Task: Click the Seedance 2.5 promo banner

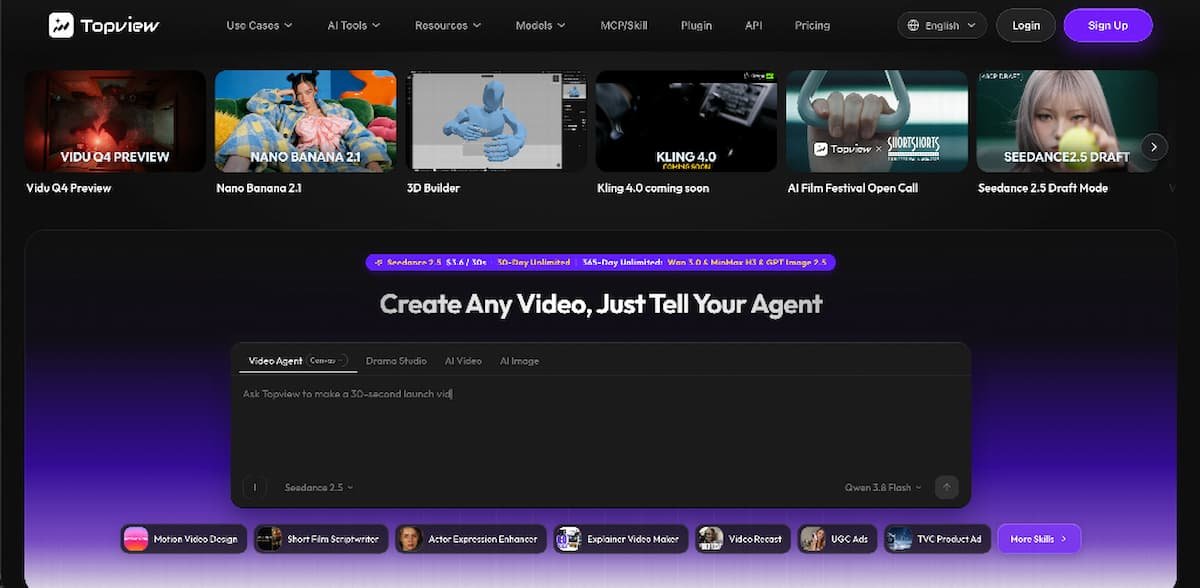Action: pyautogui.click(x=600, y=262)
